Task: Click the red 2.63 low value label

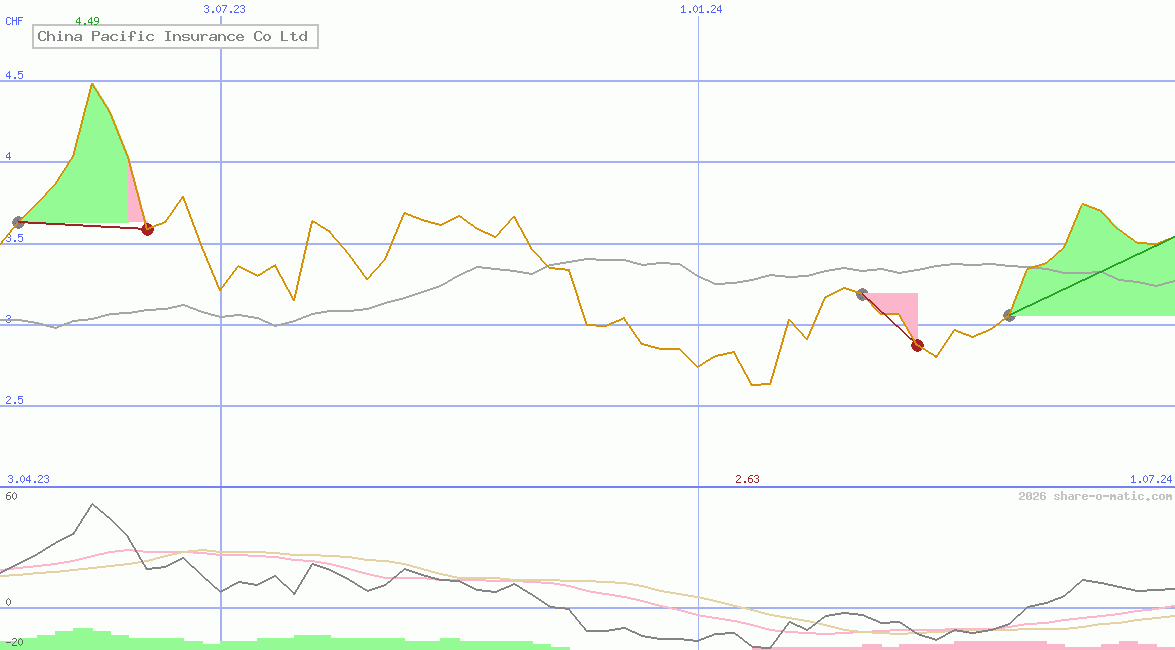Action: tap(747, 479)
